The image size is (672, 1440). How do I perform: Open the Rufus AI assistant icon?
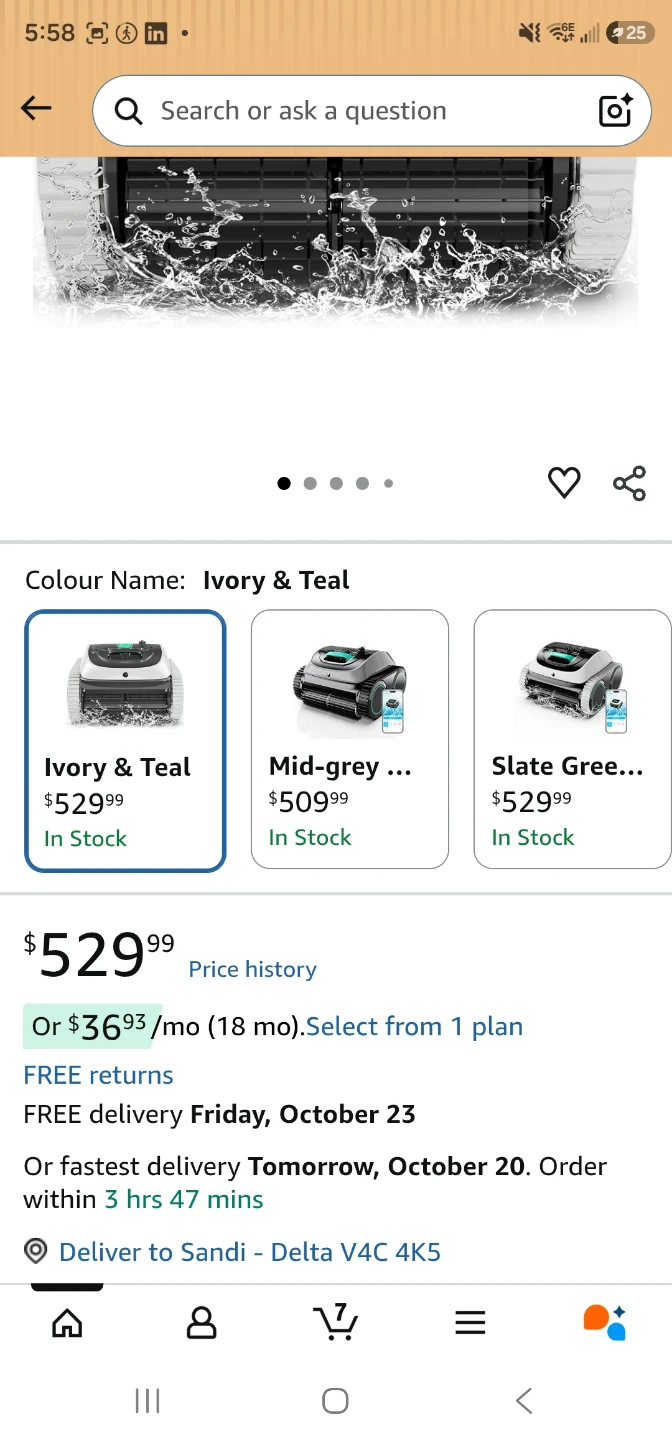[604, 1322]
